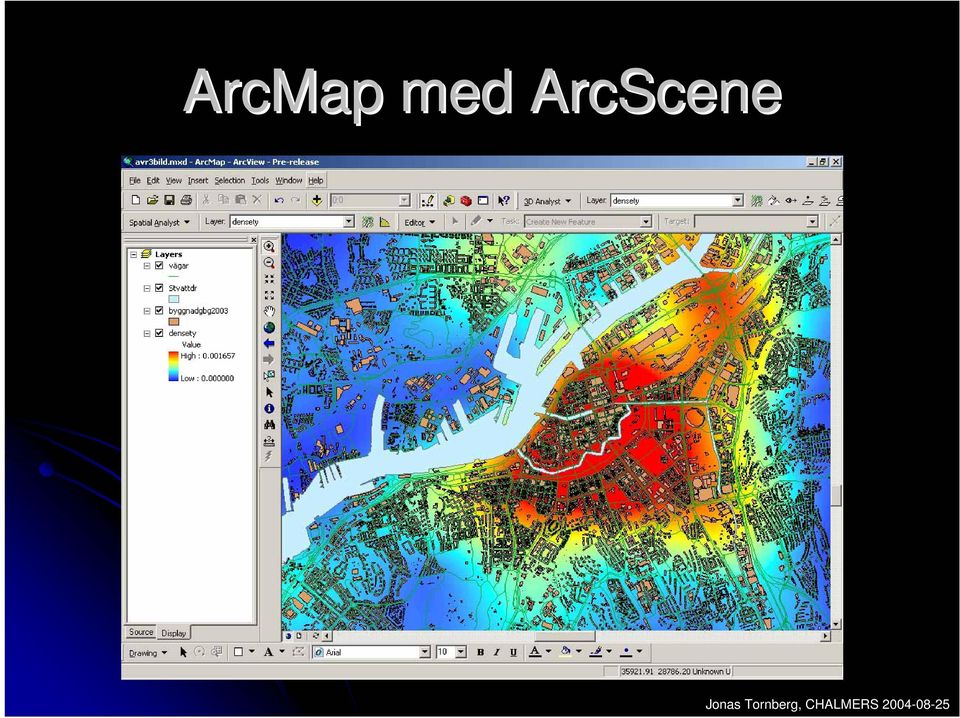The height and width of the screenshot is (718, 960).
Task: Click byggnadgbg2003 orange symbol swatch
Action: click(174, 321)
